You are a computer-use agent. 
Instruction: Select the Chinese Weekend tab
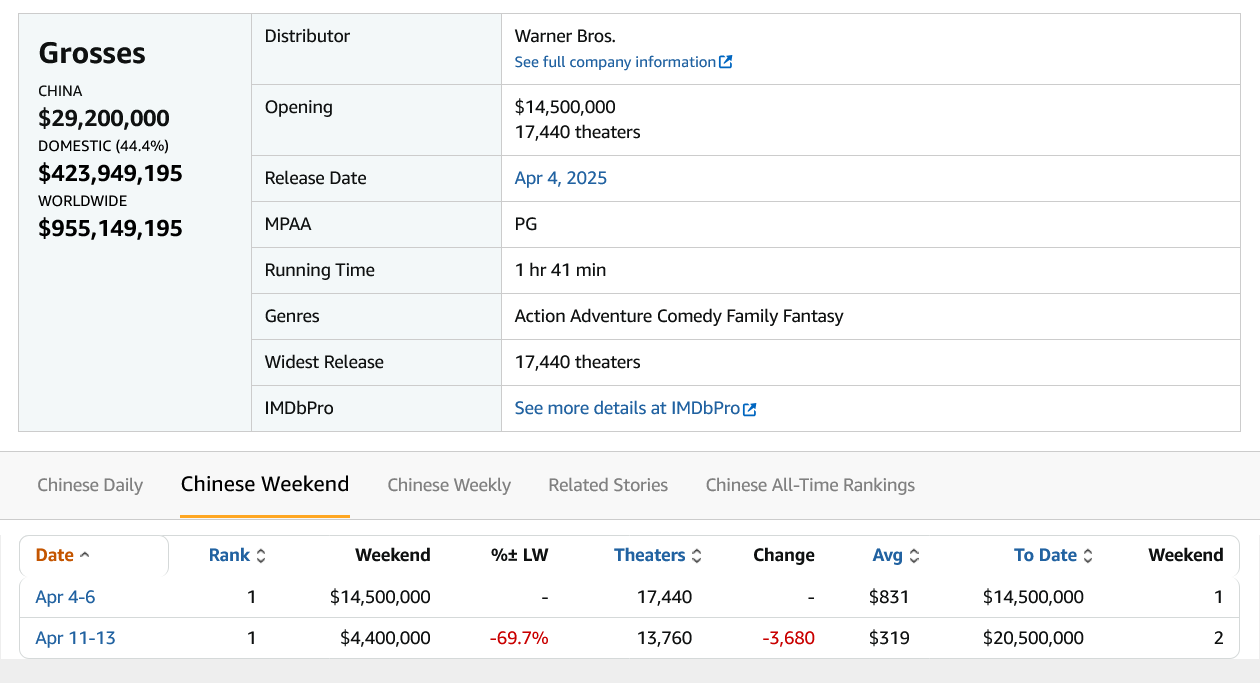(x=265, y=484)
